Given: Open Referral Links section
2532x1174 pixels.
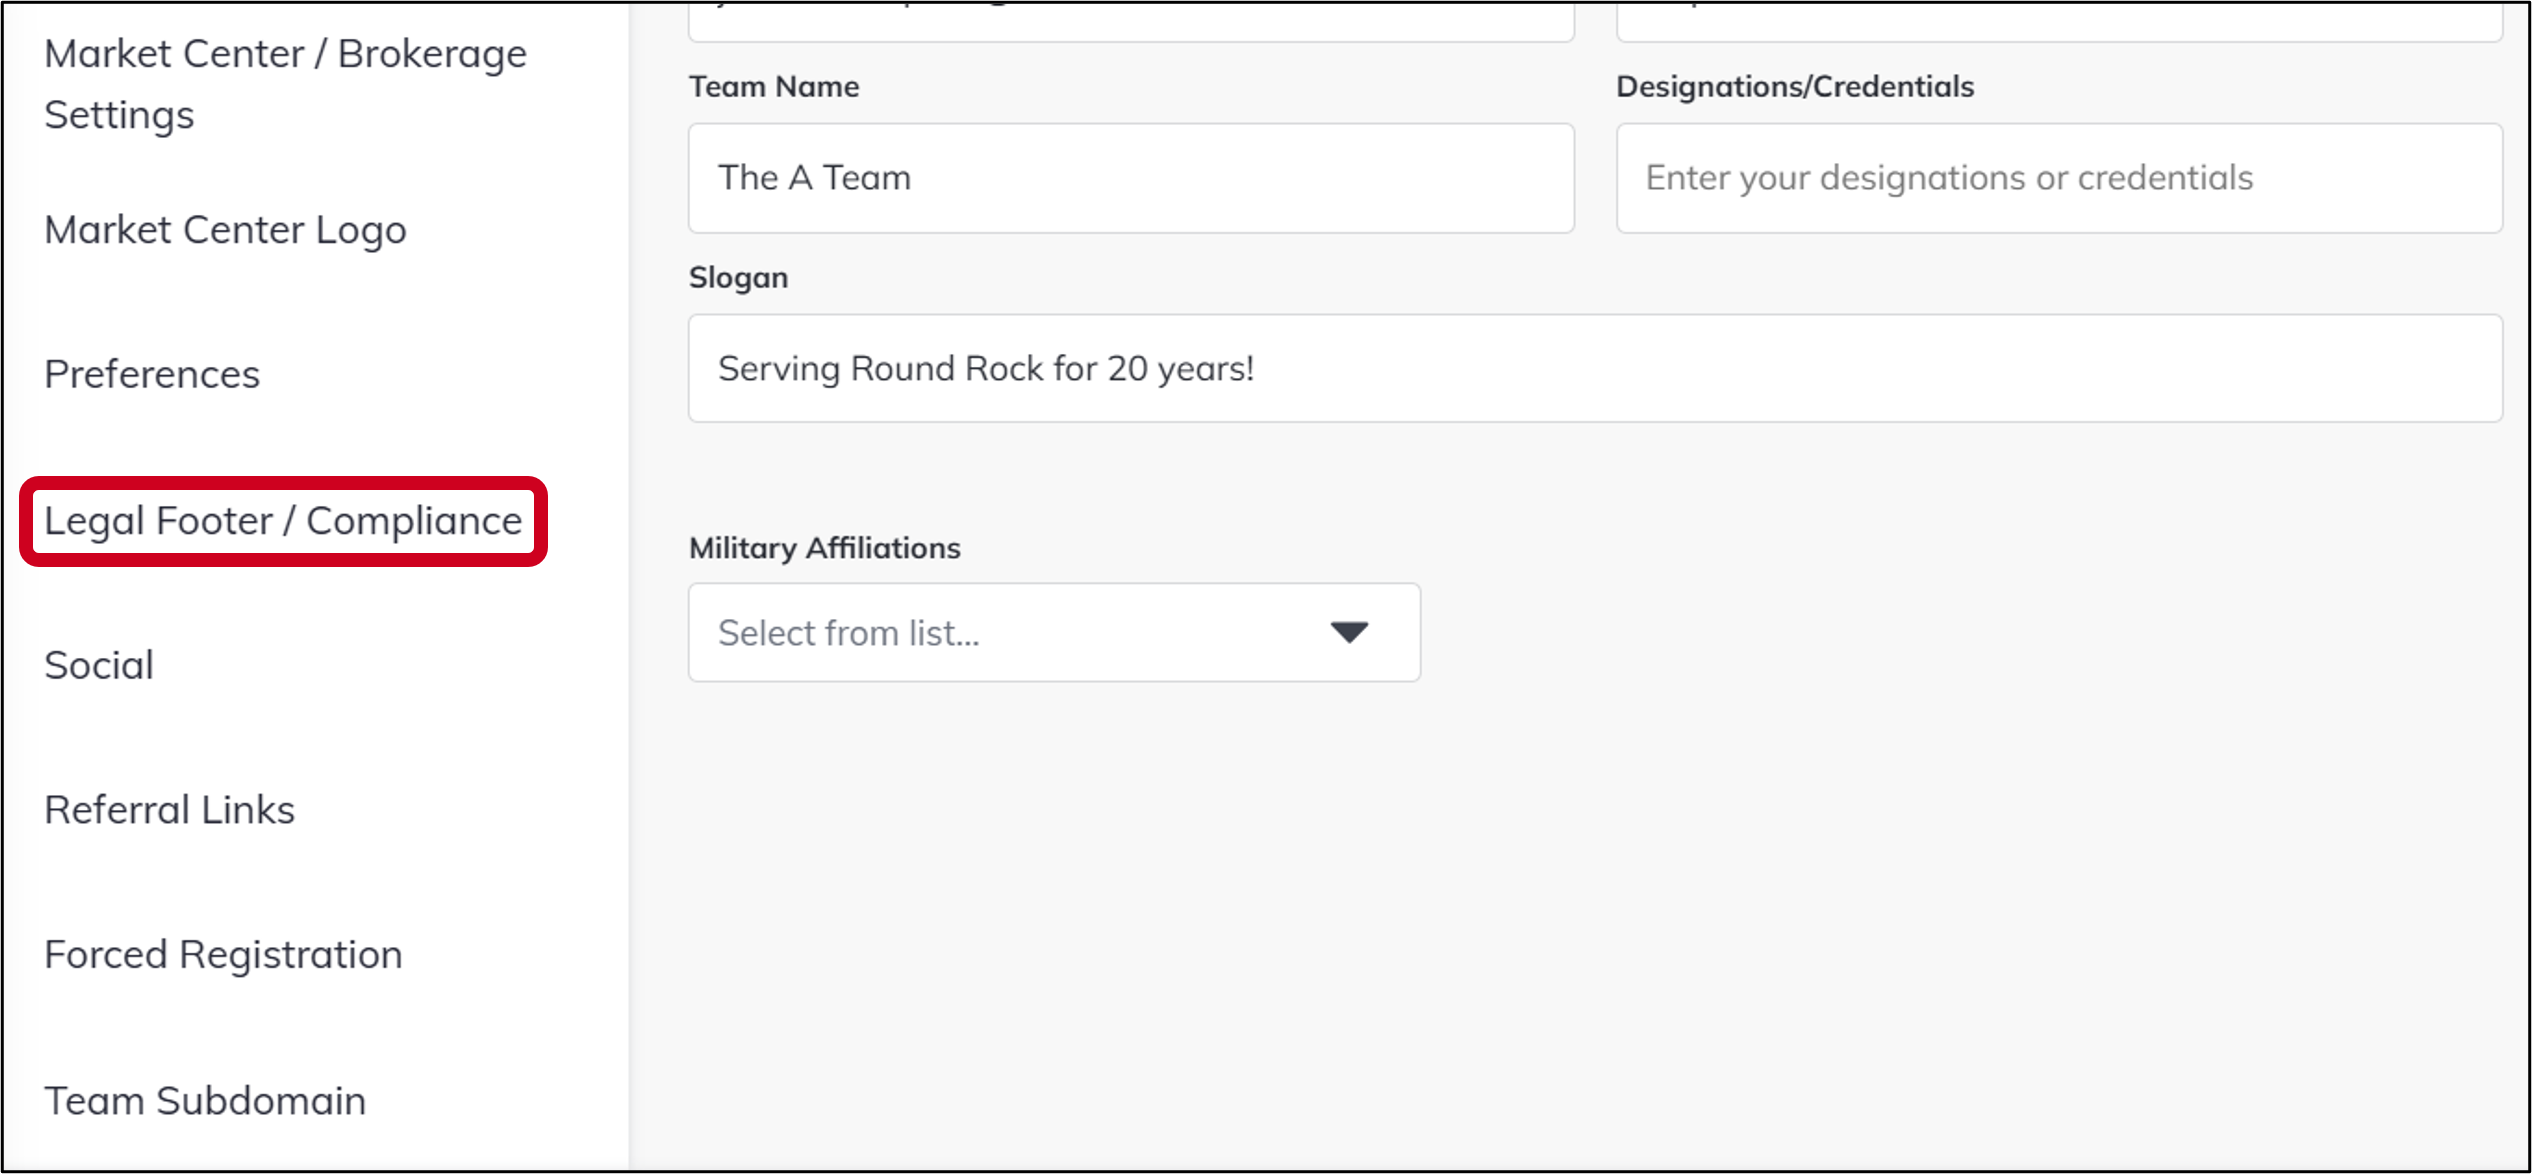Looking at the screenshot, I should [x=170, y=810].
